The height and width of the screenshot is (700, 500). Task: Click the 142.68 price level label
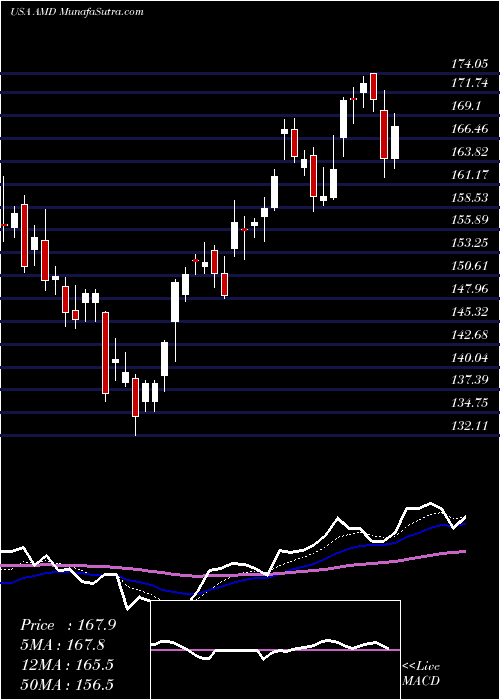(x=470, y=335)
